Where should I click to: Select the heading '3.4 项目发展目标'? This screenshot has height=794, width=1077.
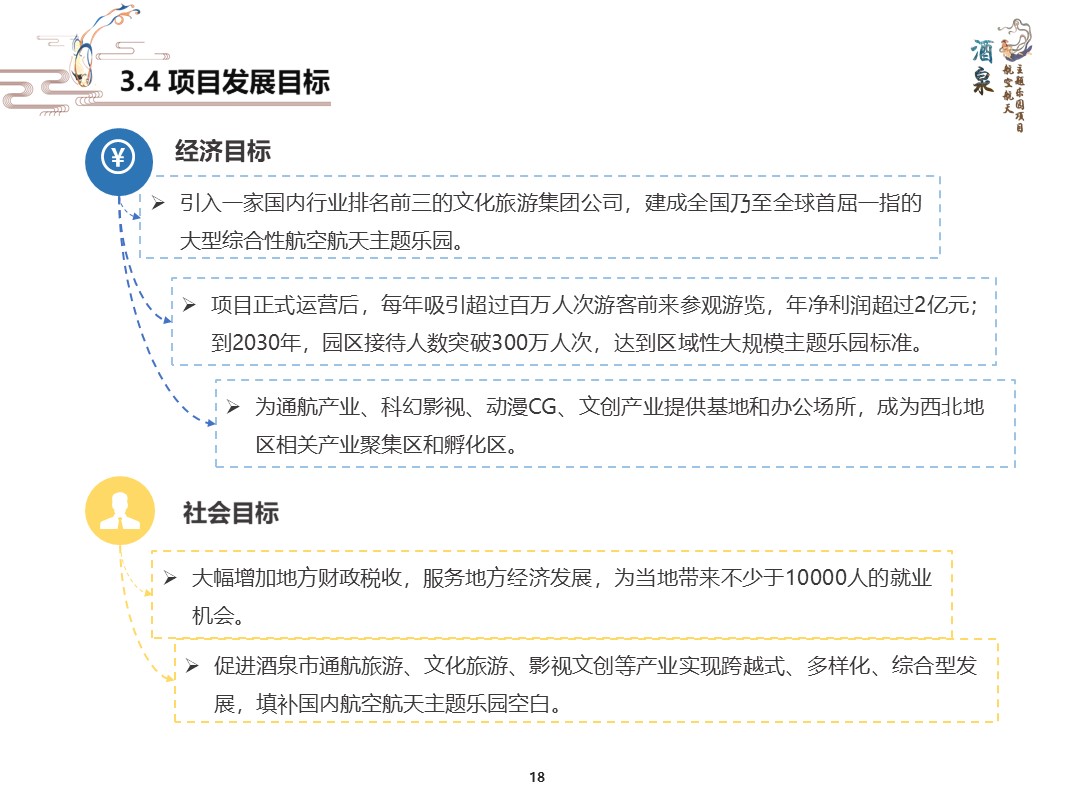[225, 82]
